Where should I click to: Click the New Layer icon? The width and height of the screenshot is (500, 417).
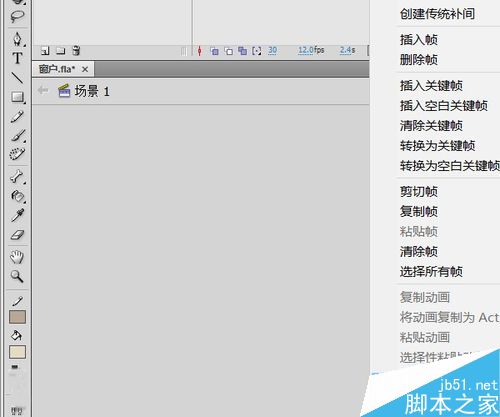pos(45,51)
